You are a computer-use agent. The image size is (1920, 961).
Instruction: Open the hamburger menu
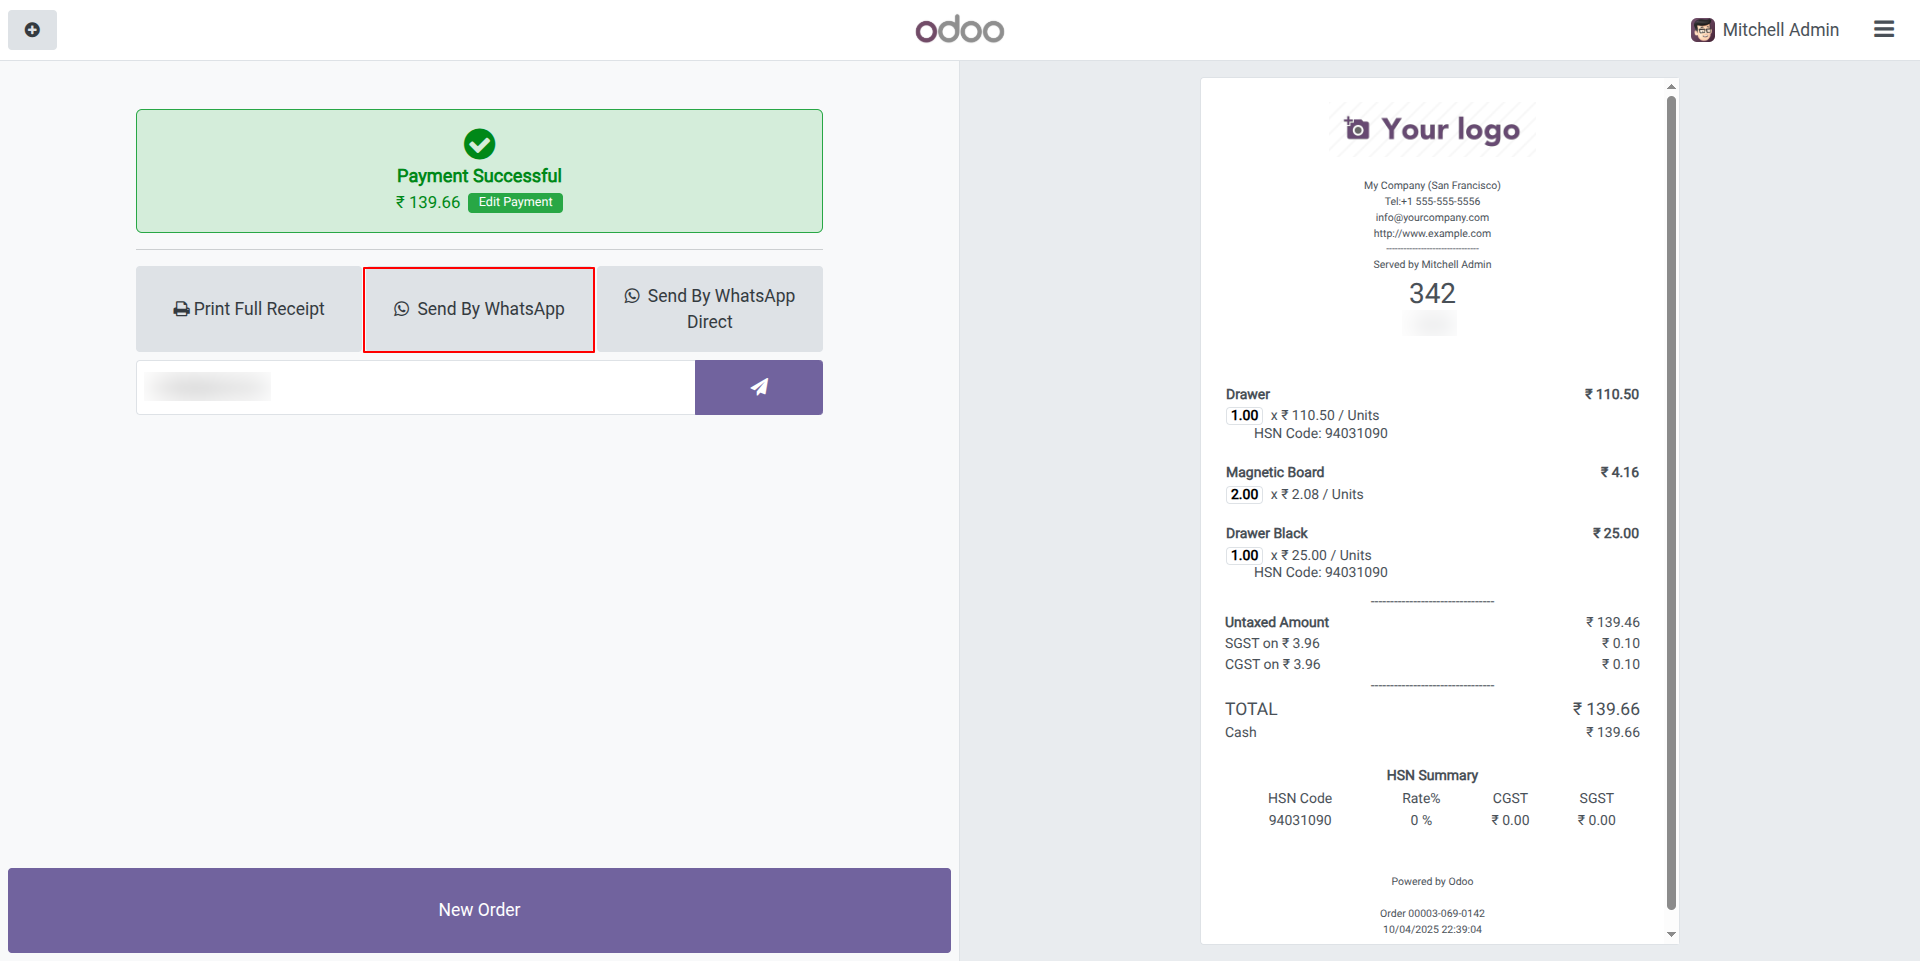pyautogui.click(x=1884, y=30)
